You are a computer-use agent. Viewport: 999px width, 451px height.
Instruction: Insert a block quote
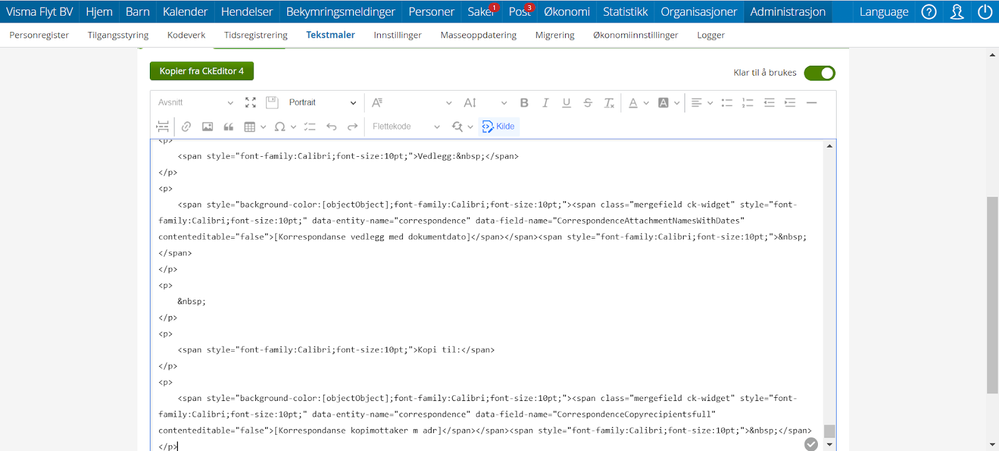228,127
